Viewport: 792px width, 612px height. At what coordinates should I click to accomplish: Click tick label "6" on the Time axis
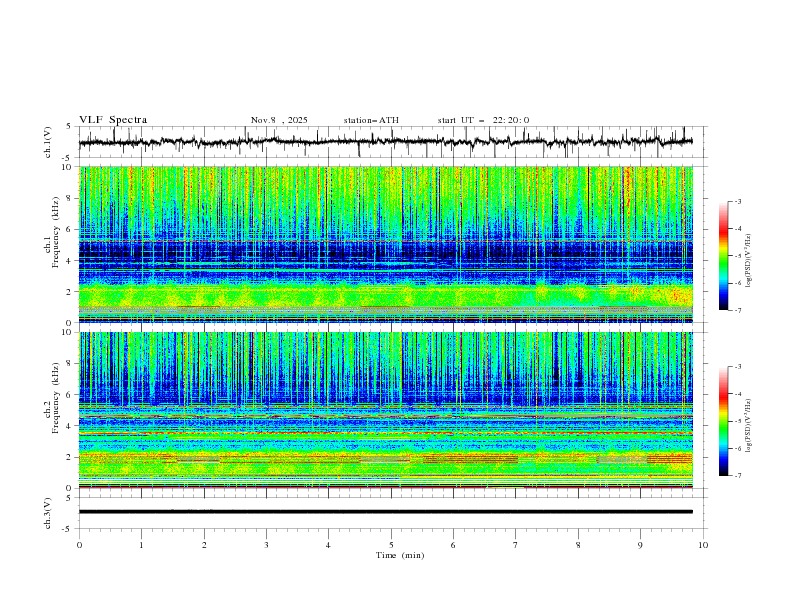(x=453, y=545)
